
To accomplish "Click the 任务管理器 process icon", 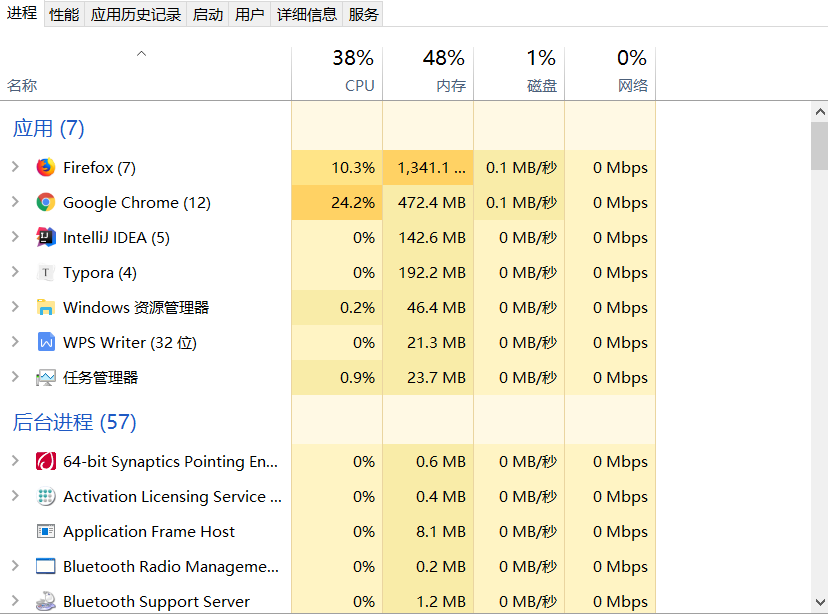I will coord(45,378).
